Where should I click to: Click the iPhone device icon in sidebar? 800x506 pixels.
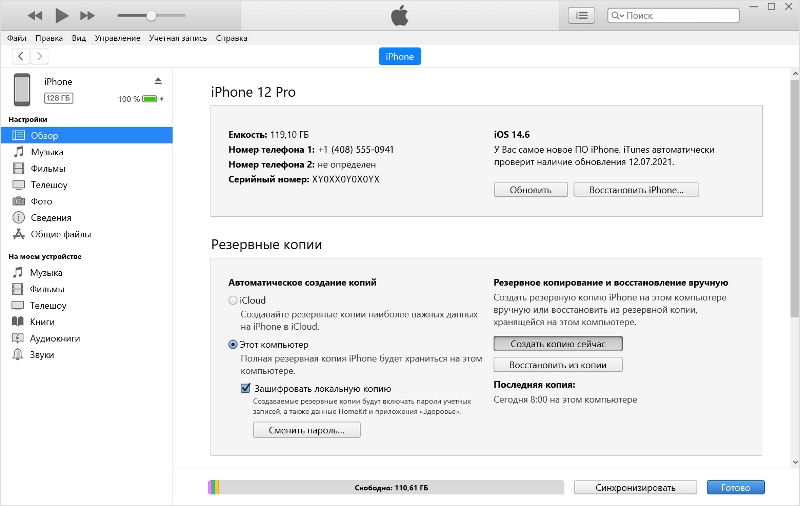click(22, 90)
